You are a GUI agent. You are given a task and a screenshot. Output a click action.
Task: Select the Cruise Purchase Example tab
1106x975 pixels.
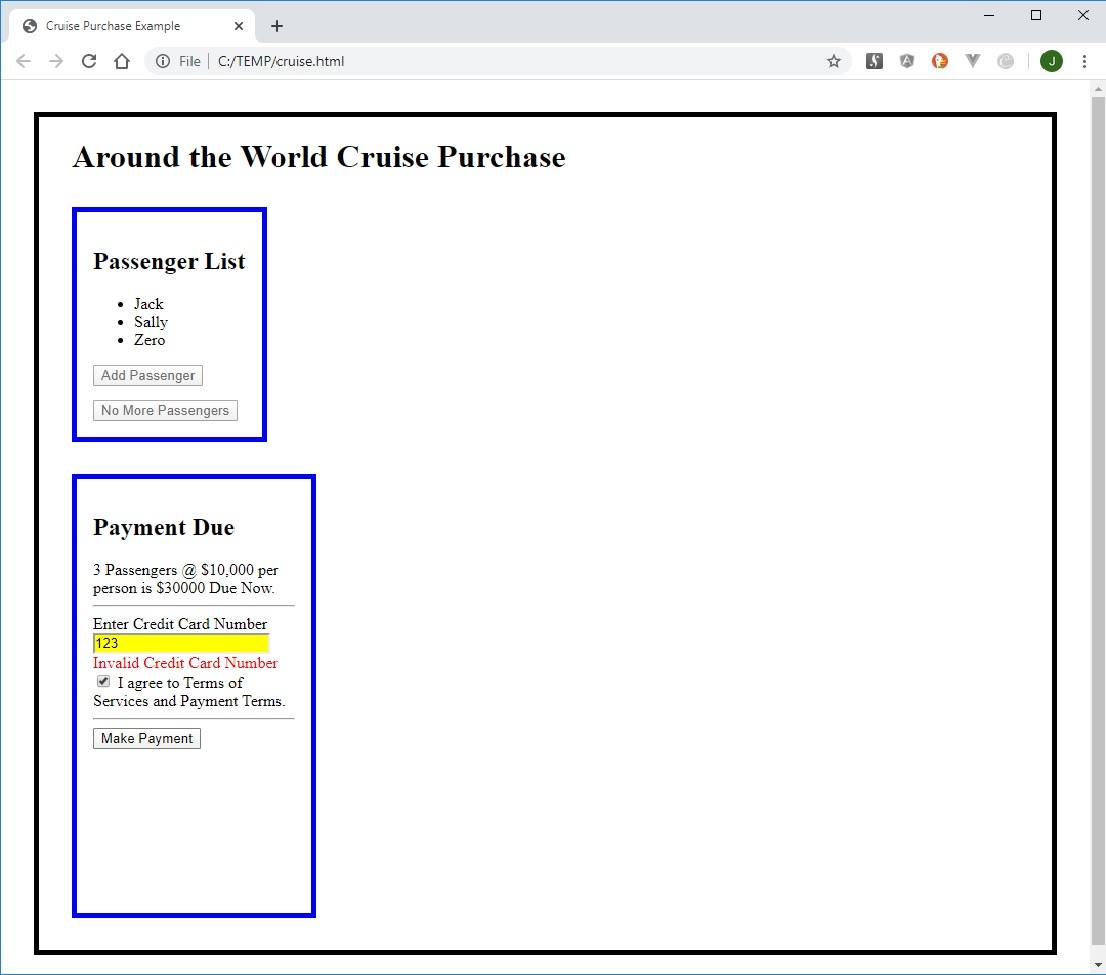click(133, 26)
